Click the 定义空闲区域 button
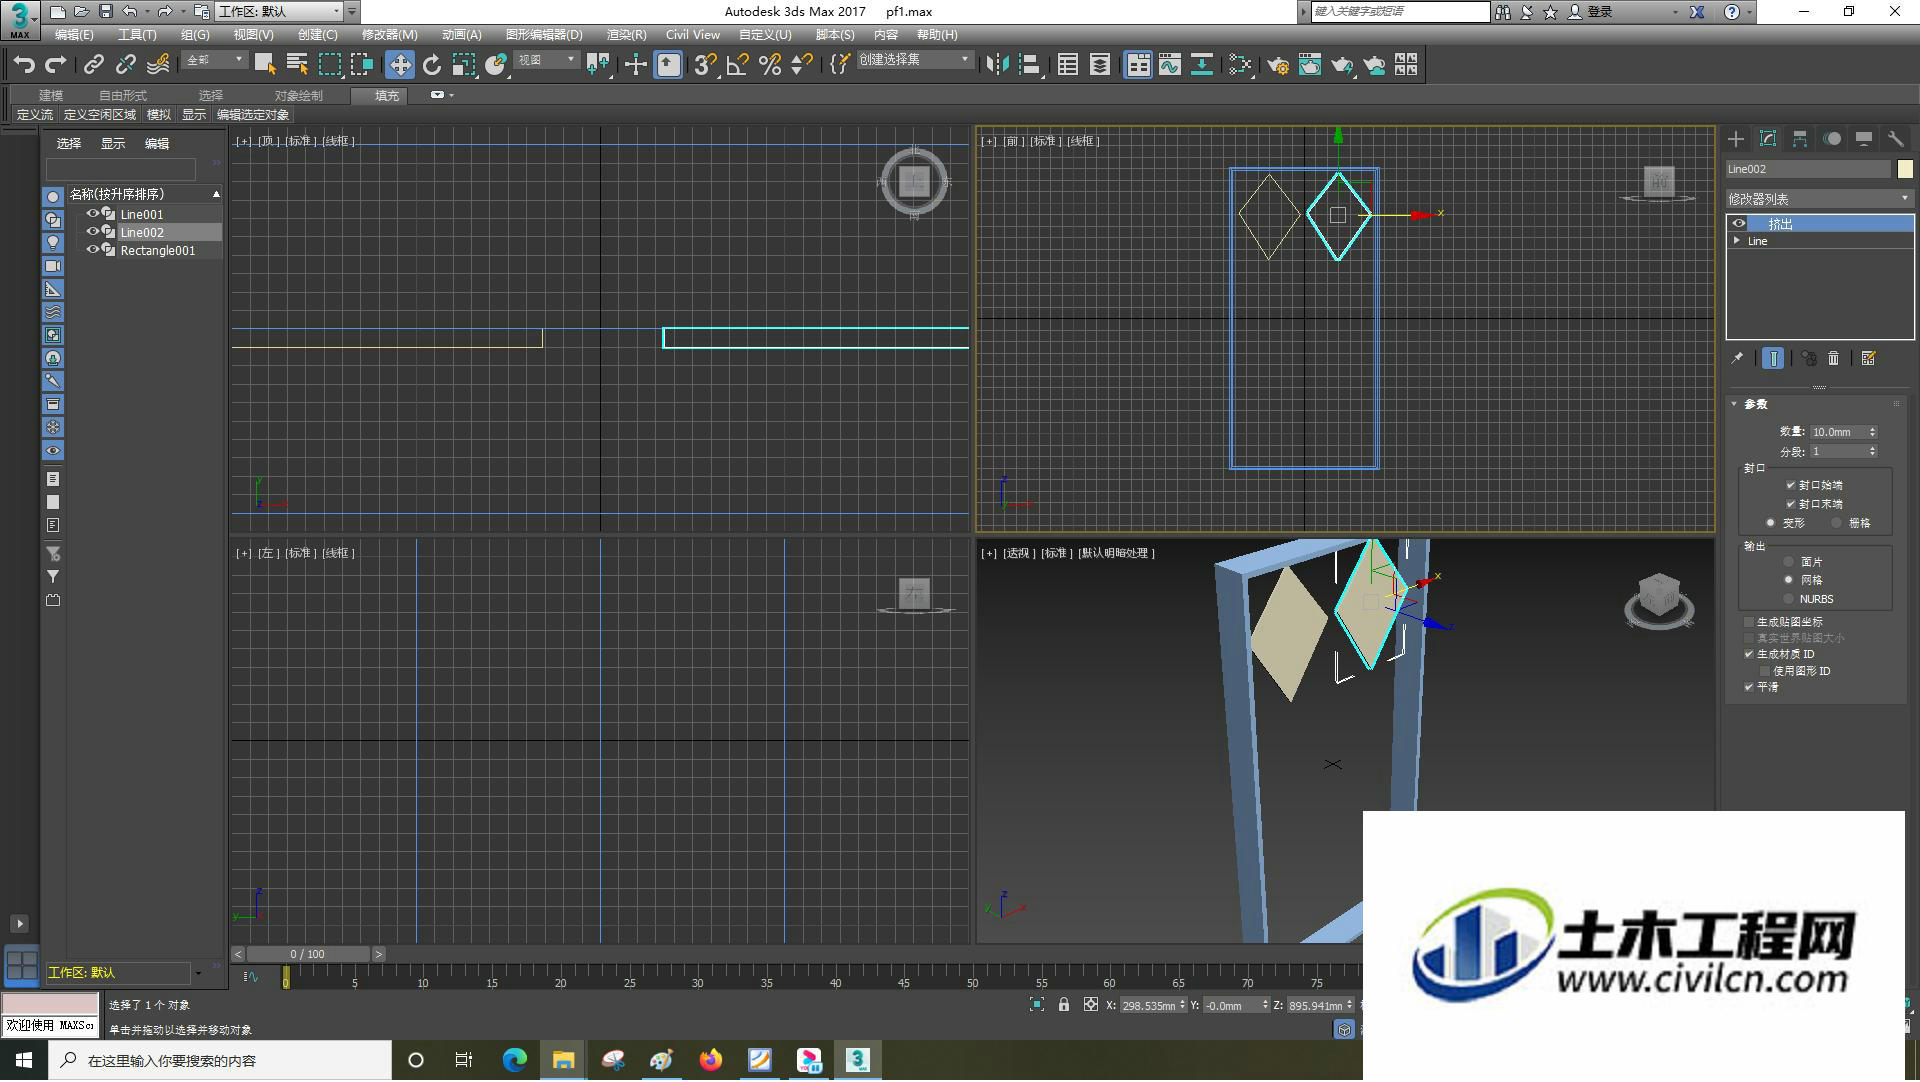This screenshot has width=1920, height=1082. [x=100, y=115]
